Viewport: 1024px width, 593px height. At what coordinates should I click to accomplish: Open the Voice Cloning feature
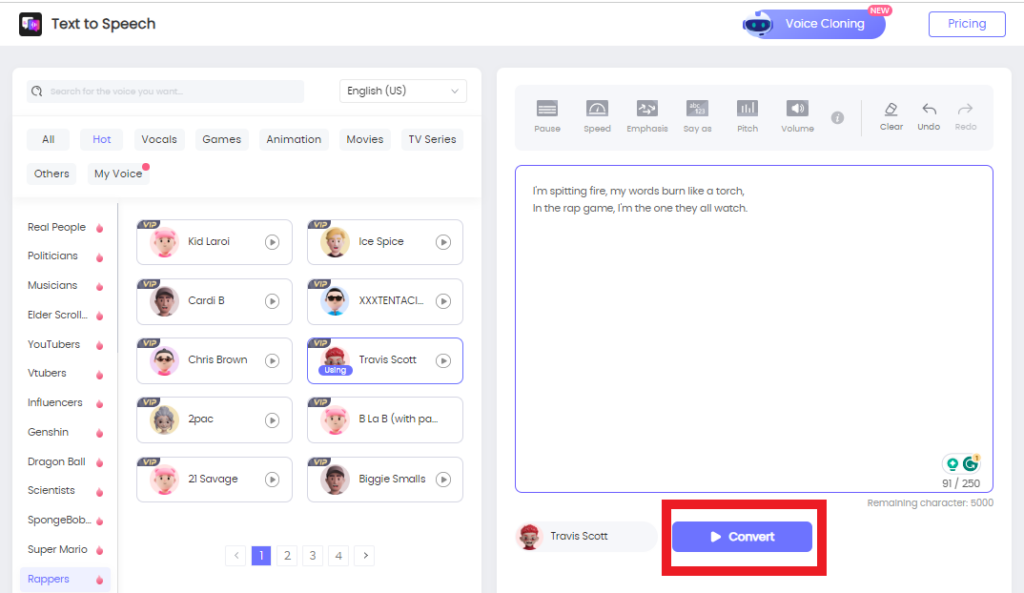click(815, 23)
